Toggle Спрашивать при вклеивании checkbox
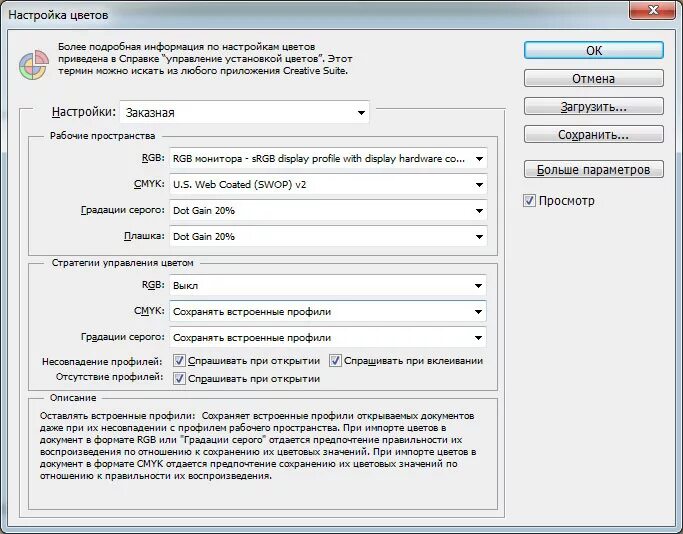 click(x=335, y=361)
